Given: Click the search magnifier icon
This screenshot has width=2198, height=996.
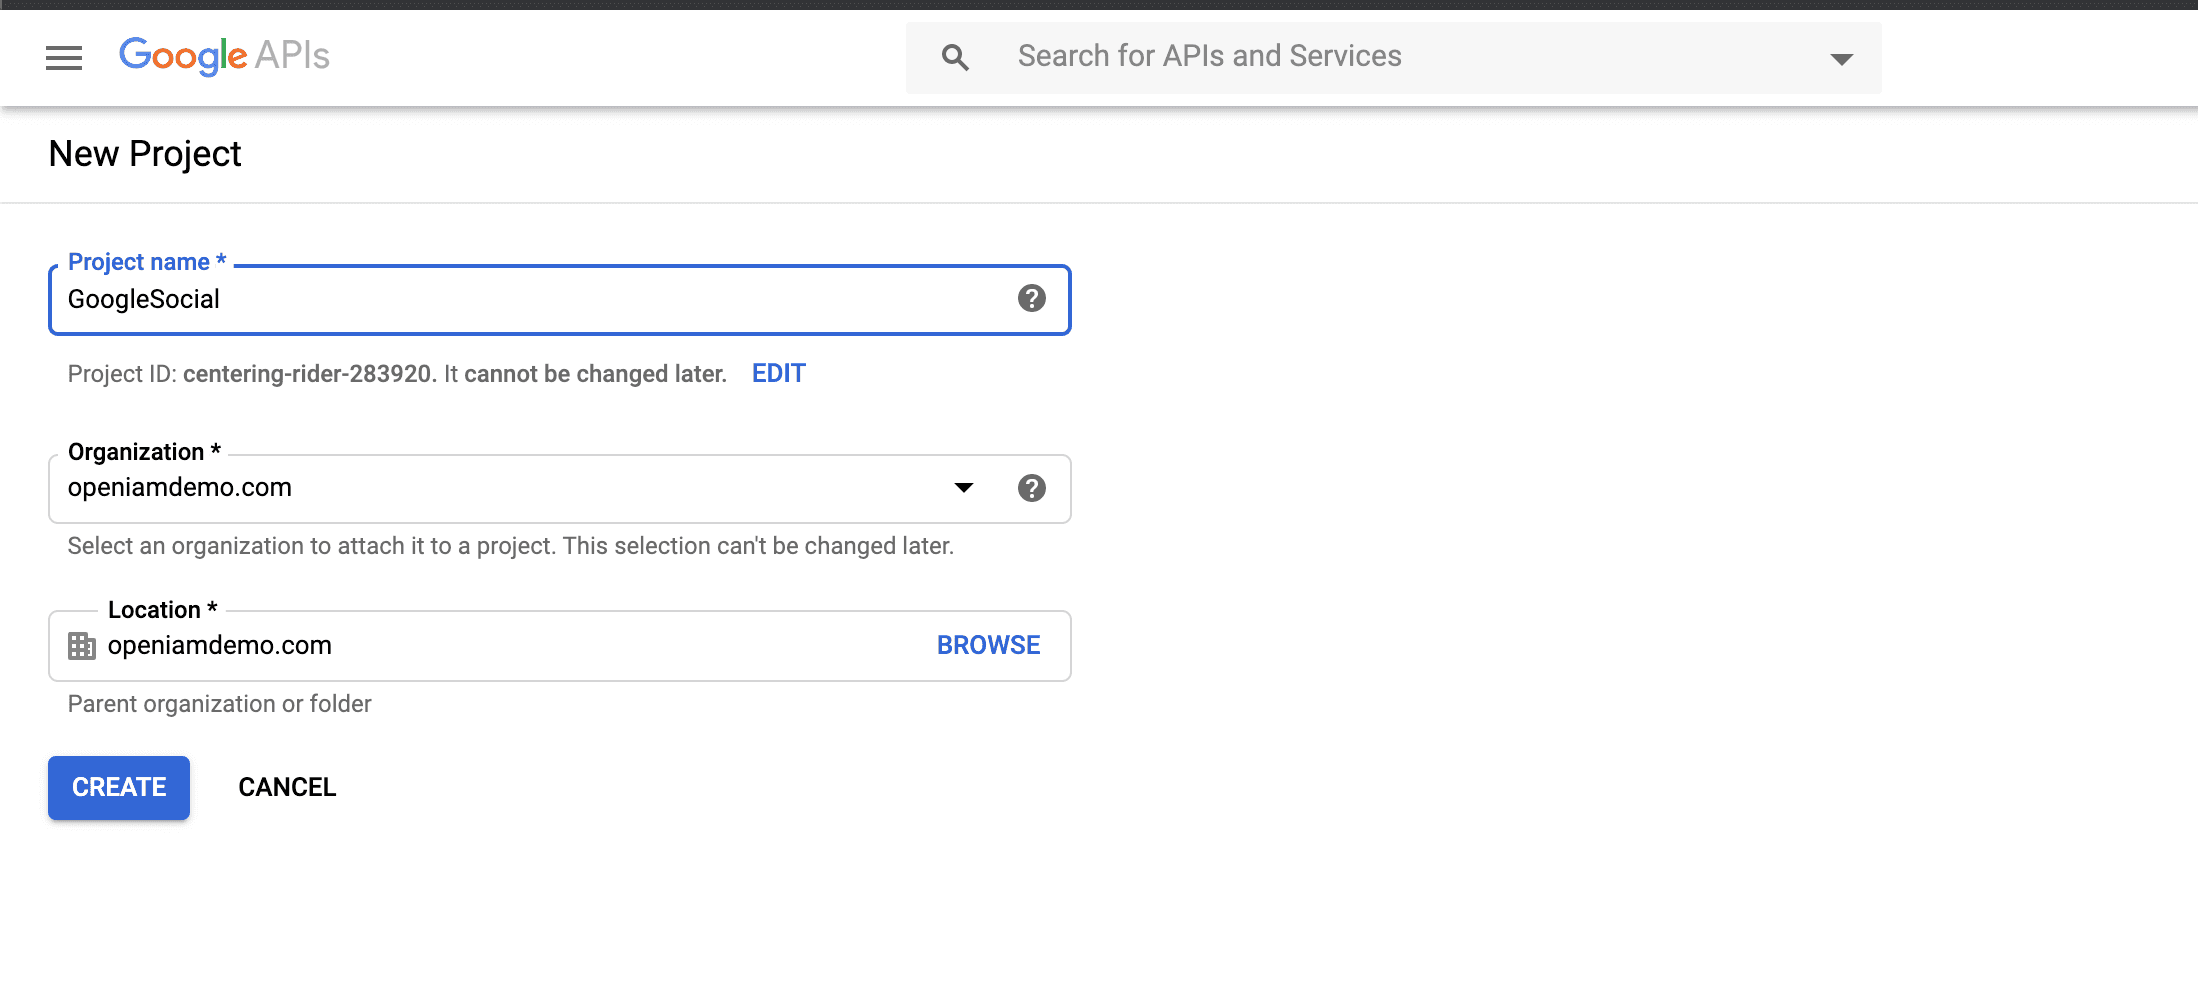Looking at the screenshot, I should point(955,57).
